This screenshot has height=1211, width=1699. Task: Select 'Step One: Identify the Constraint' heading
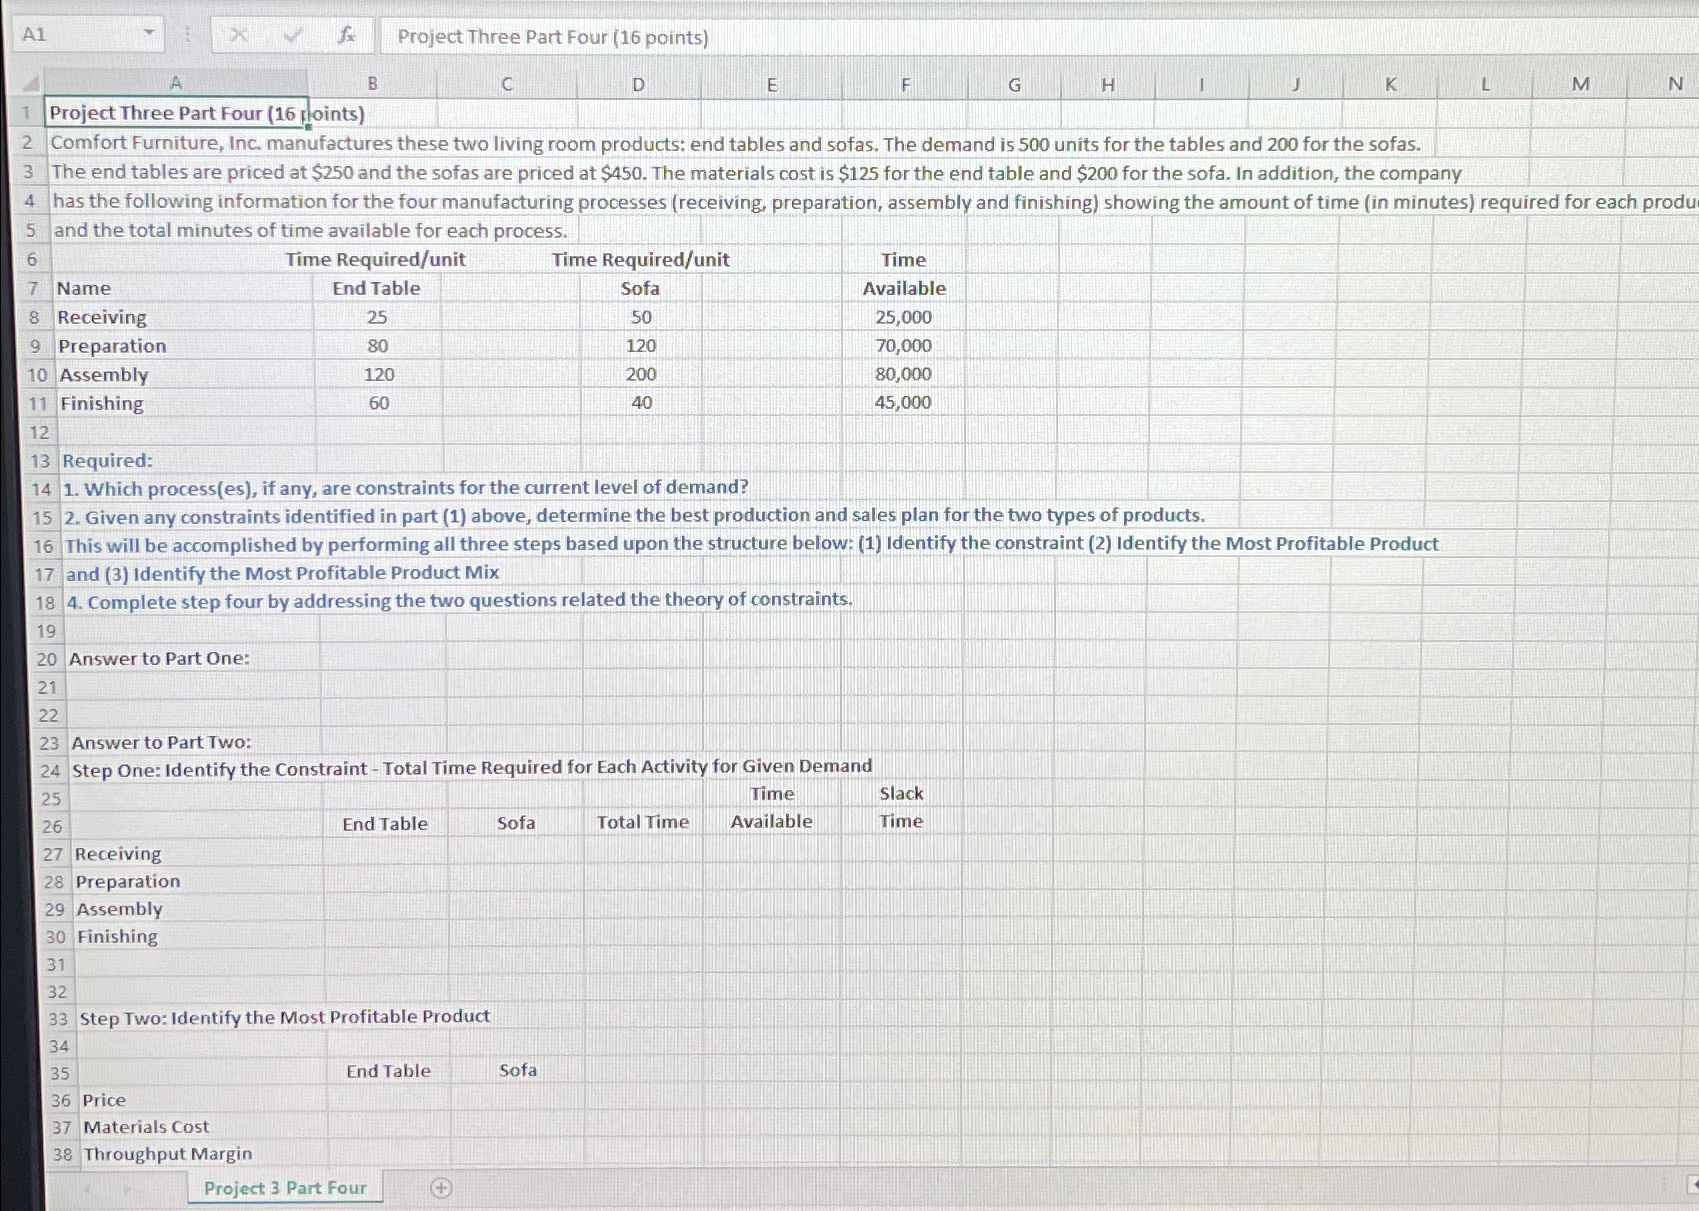(x=472, y=768)
